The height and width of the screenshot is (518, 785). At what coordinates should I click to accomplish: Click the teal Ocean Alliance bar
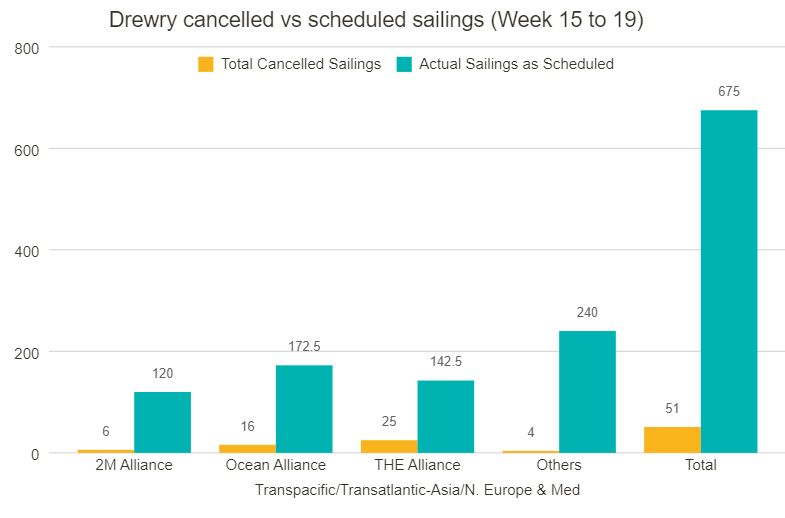coord(304,409)
